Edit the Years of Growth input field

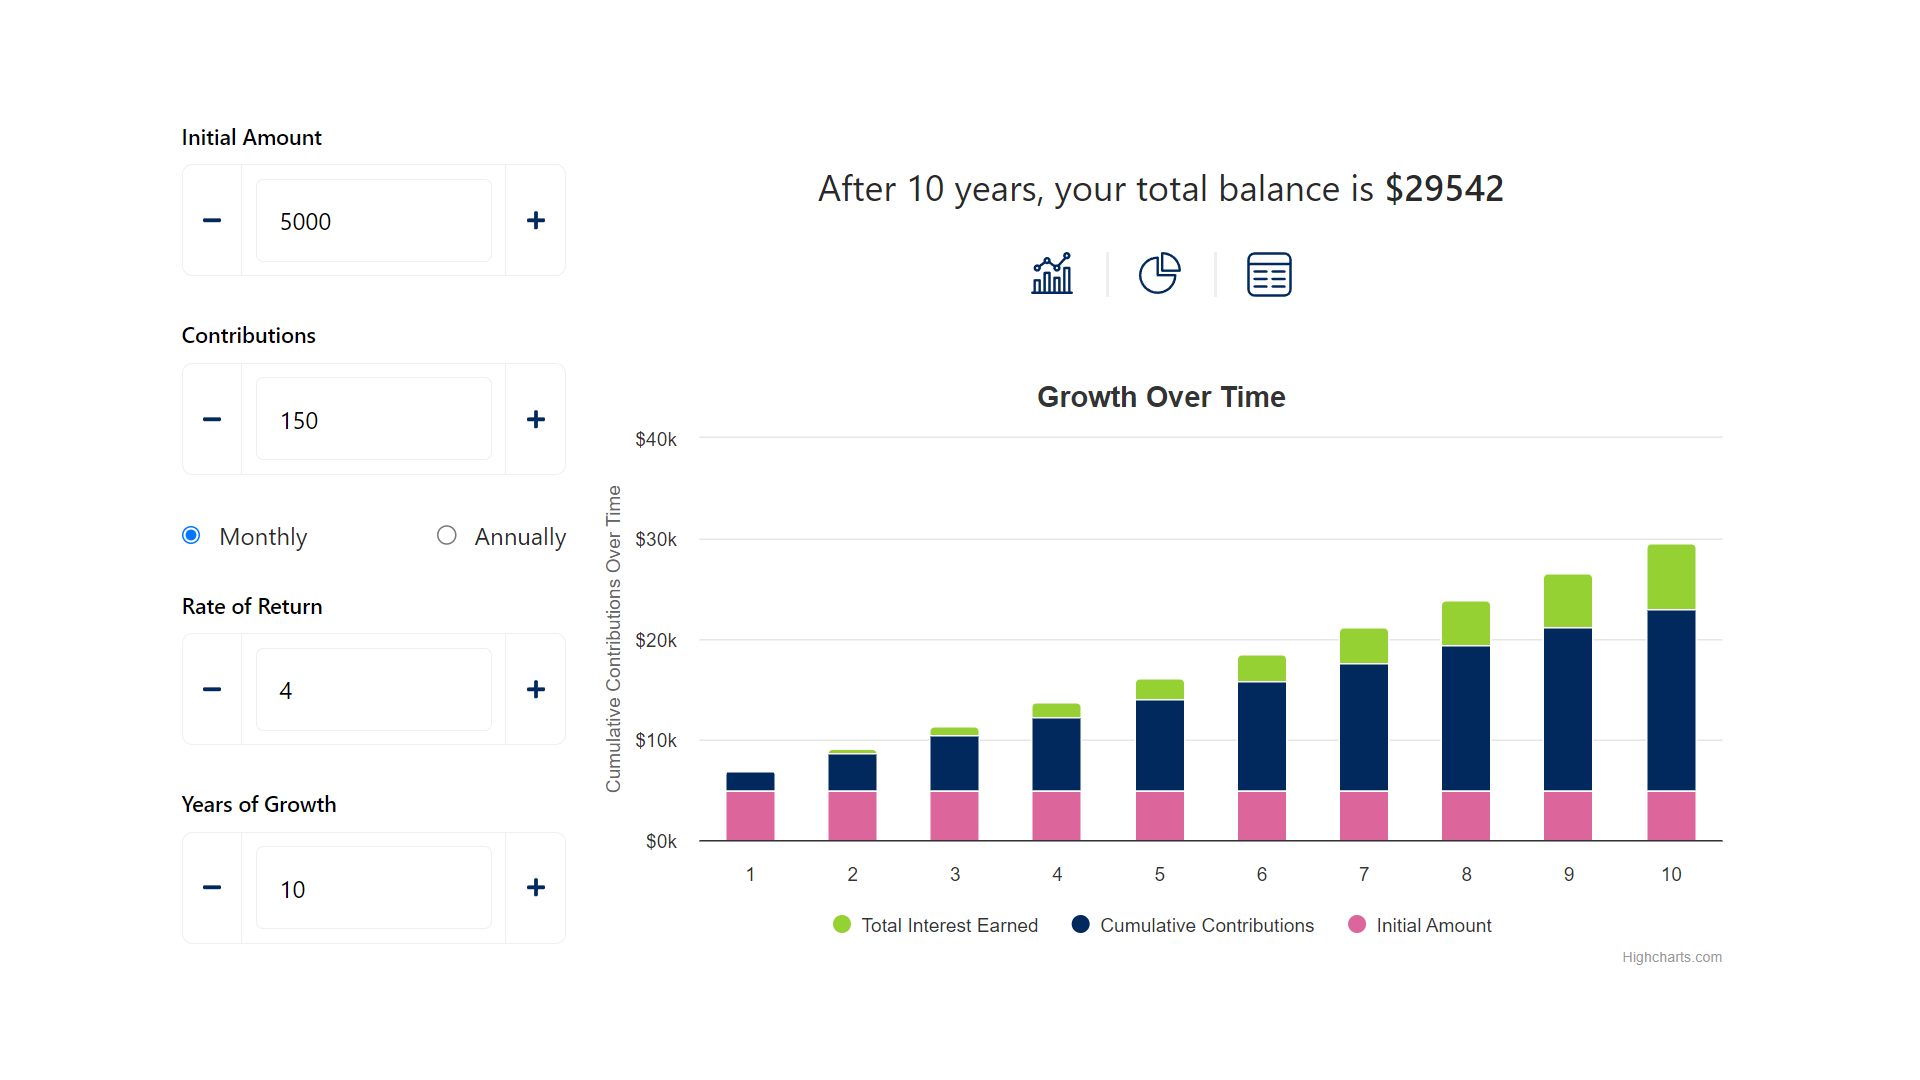pyautogui.click(x=373, y=887)
